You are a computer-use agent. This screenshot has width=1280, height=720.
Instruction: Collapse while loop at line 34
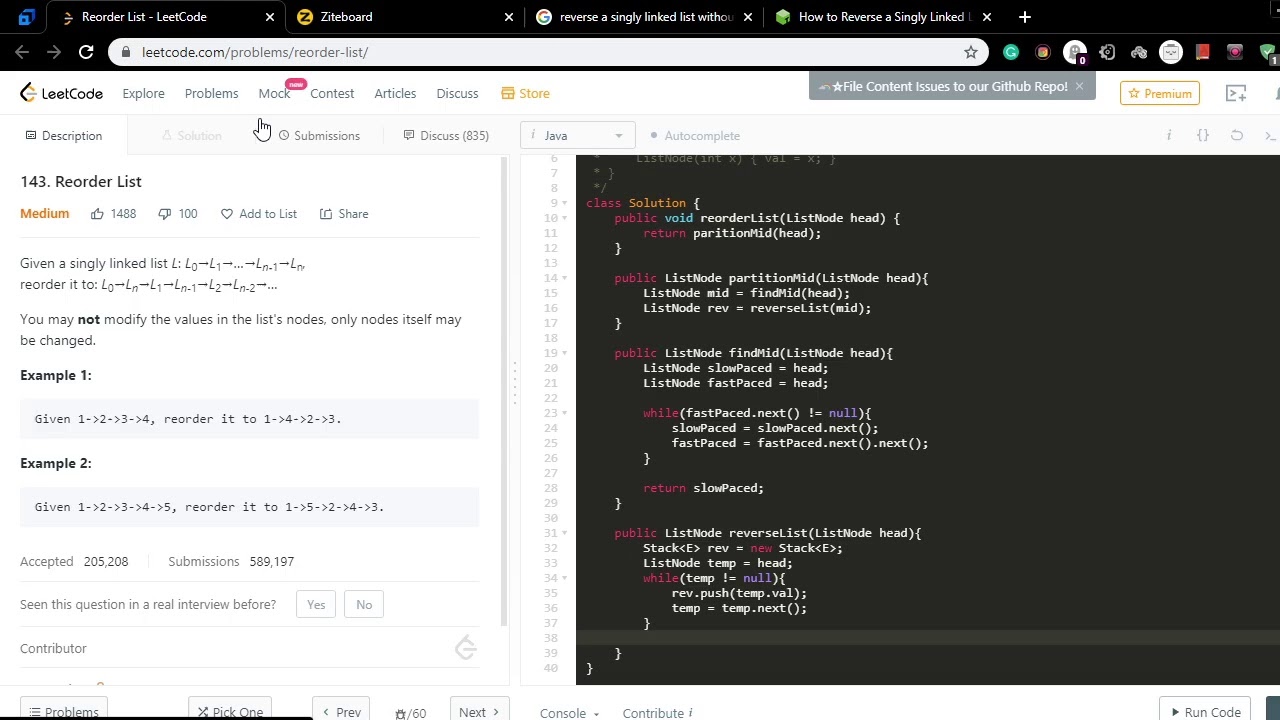566,578
